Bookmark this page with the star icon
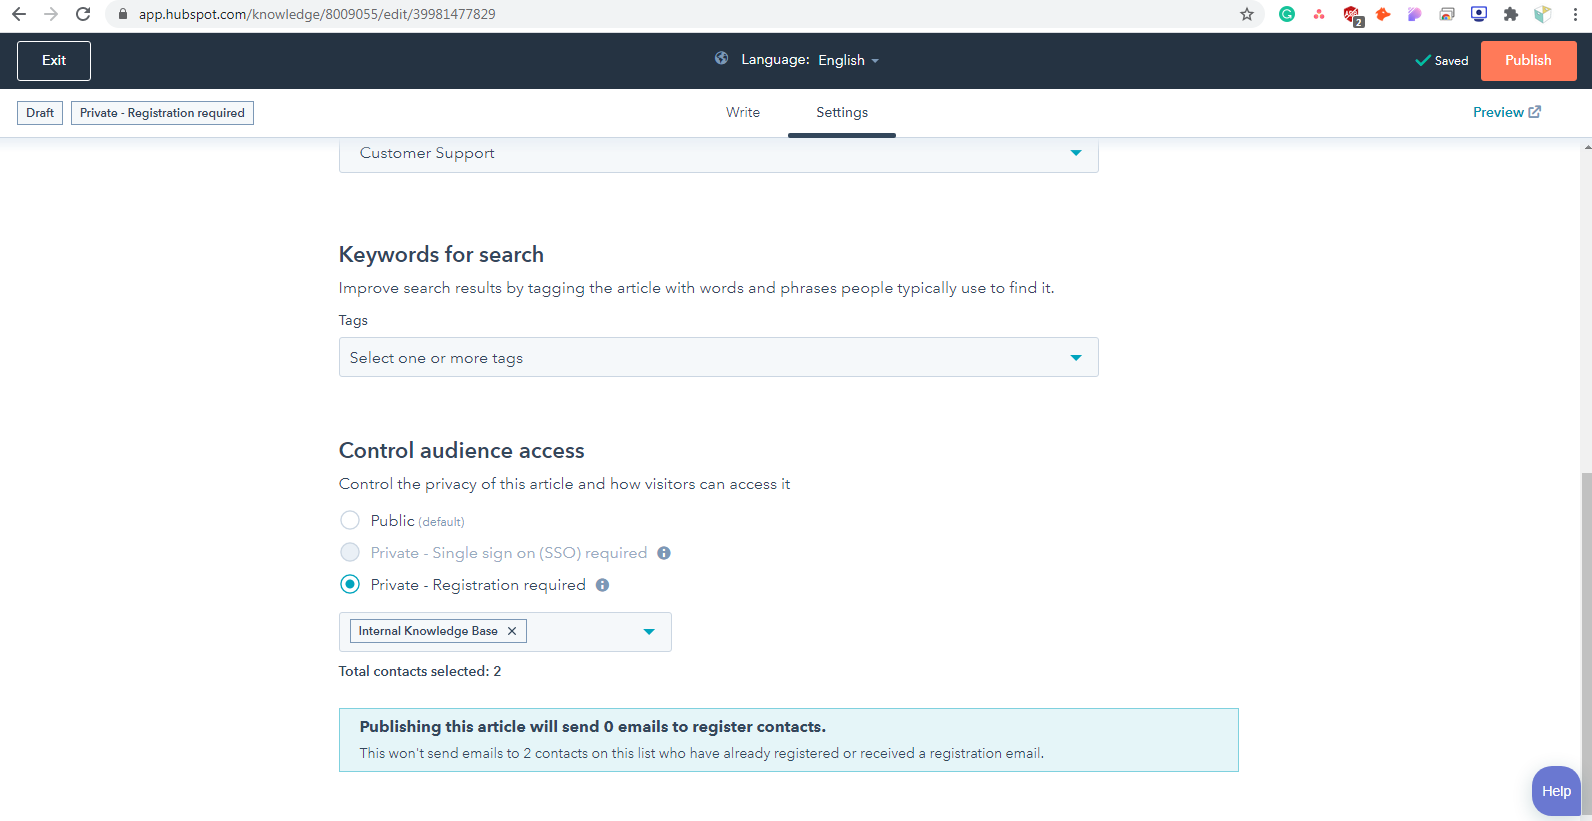The width and height of the screenshot is (1592, 821). pyautogui.click(x=1247, y=14)
